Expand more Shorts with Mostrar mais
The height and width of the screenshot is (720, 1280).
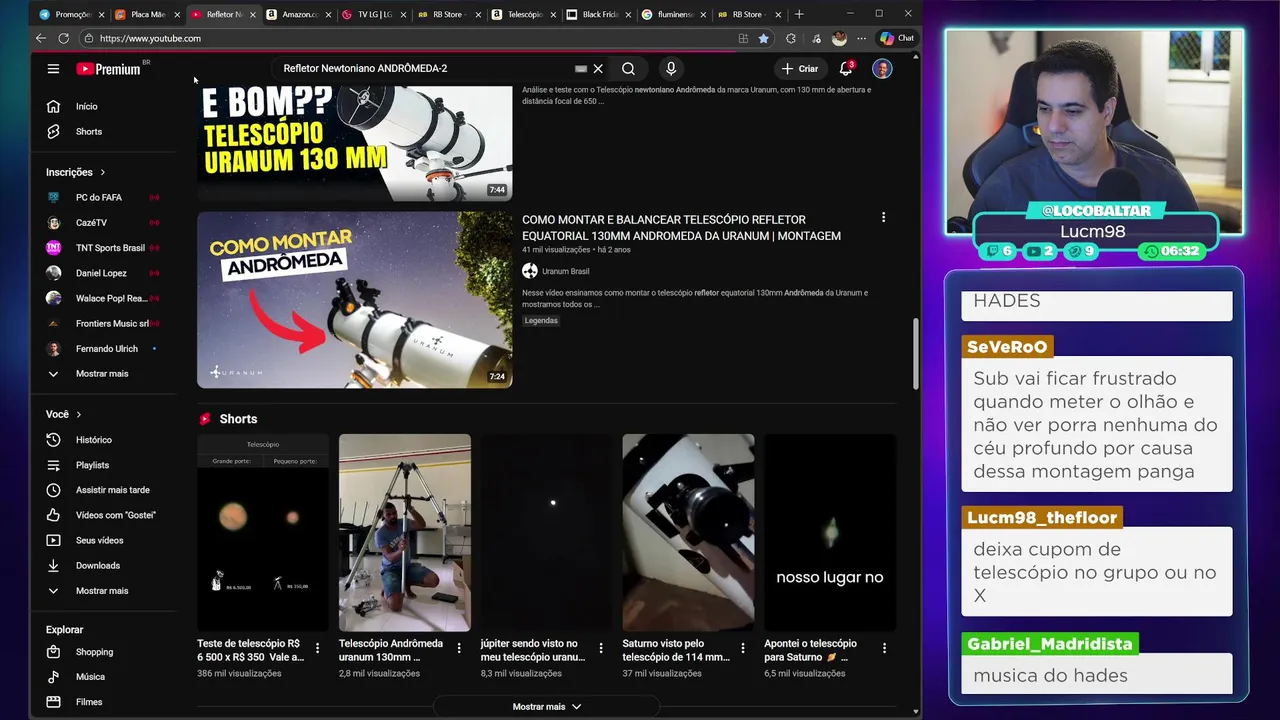point(546,706)
